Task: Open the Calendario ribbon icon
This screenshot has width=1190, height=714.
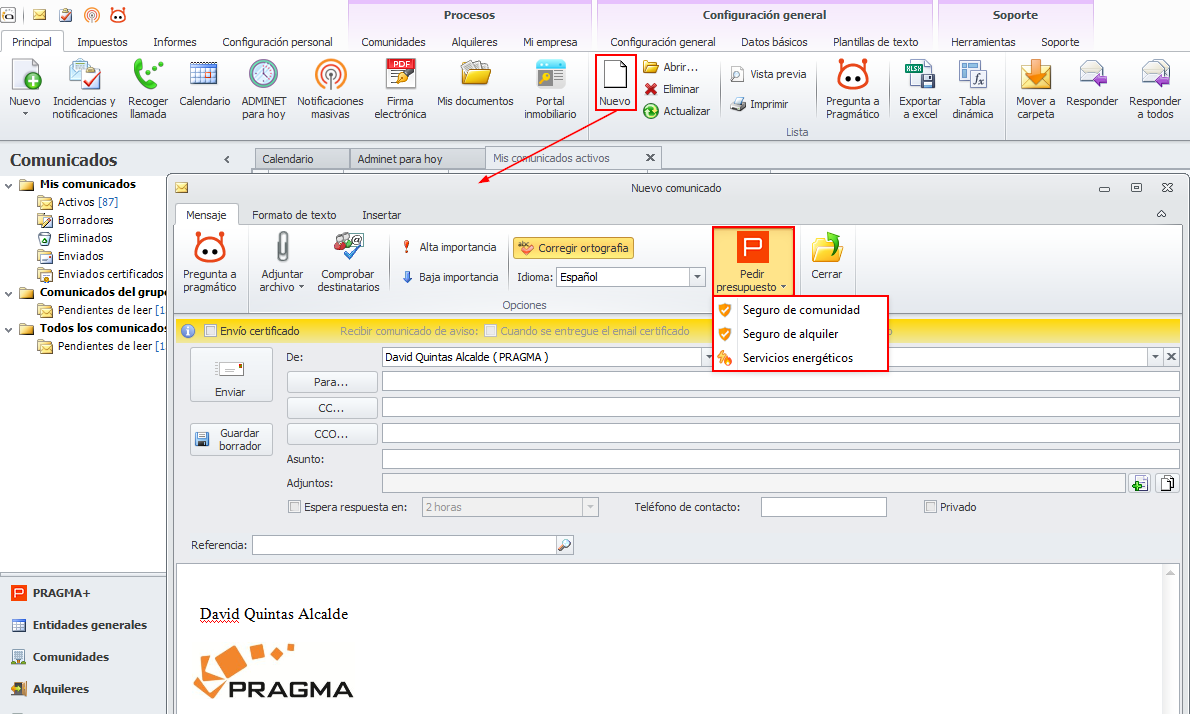Action: tap(204, 83)
